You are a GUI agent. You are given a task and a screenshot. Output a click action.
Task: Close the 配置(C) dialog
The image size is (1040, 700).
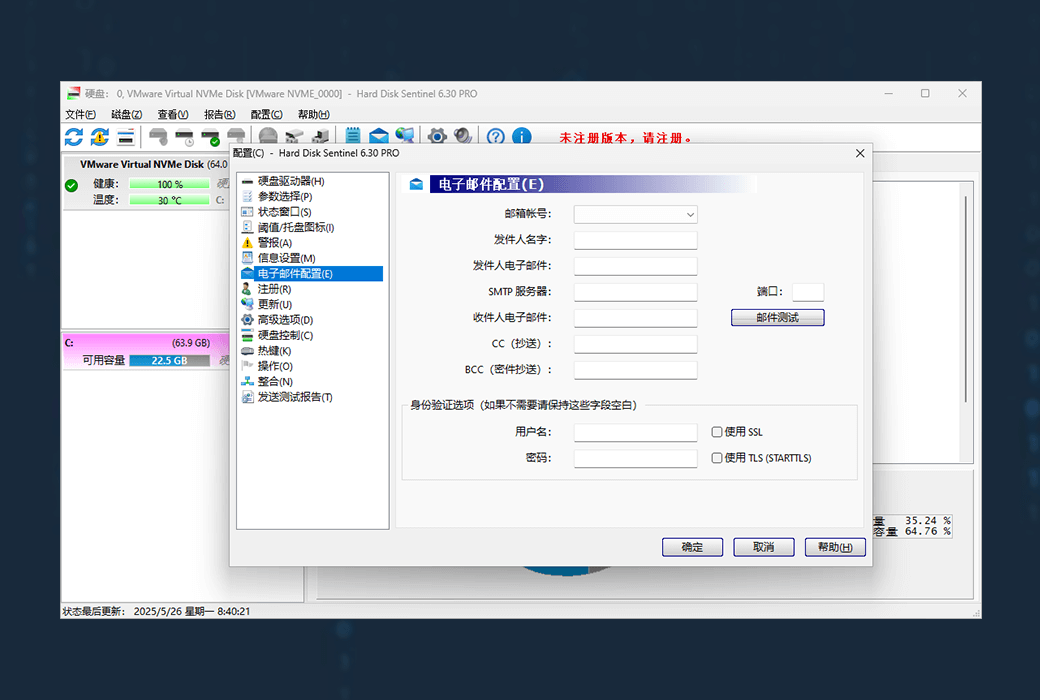(x=860, y=153)
